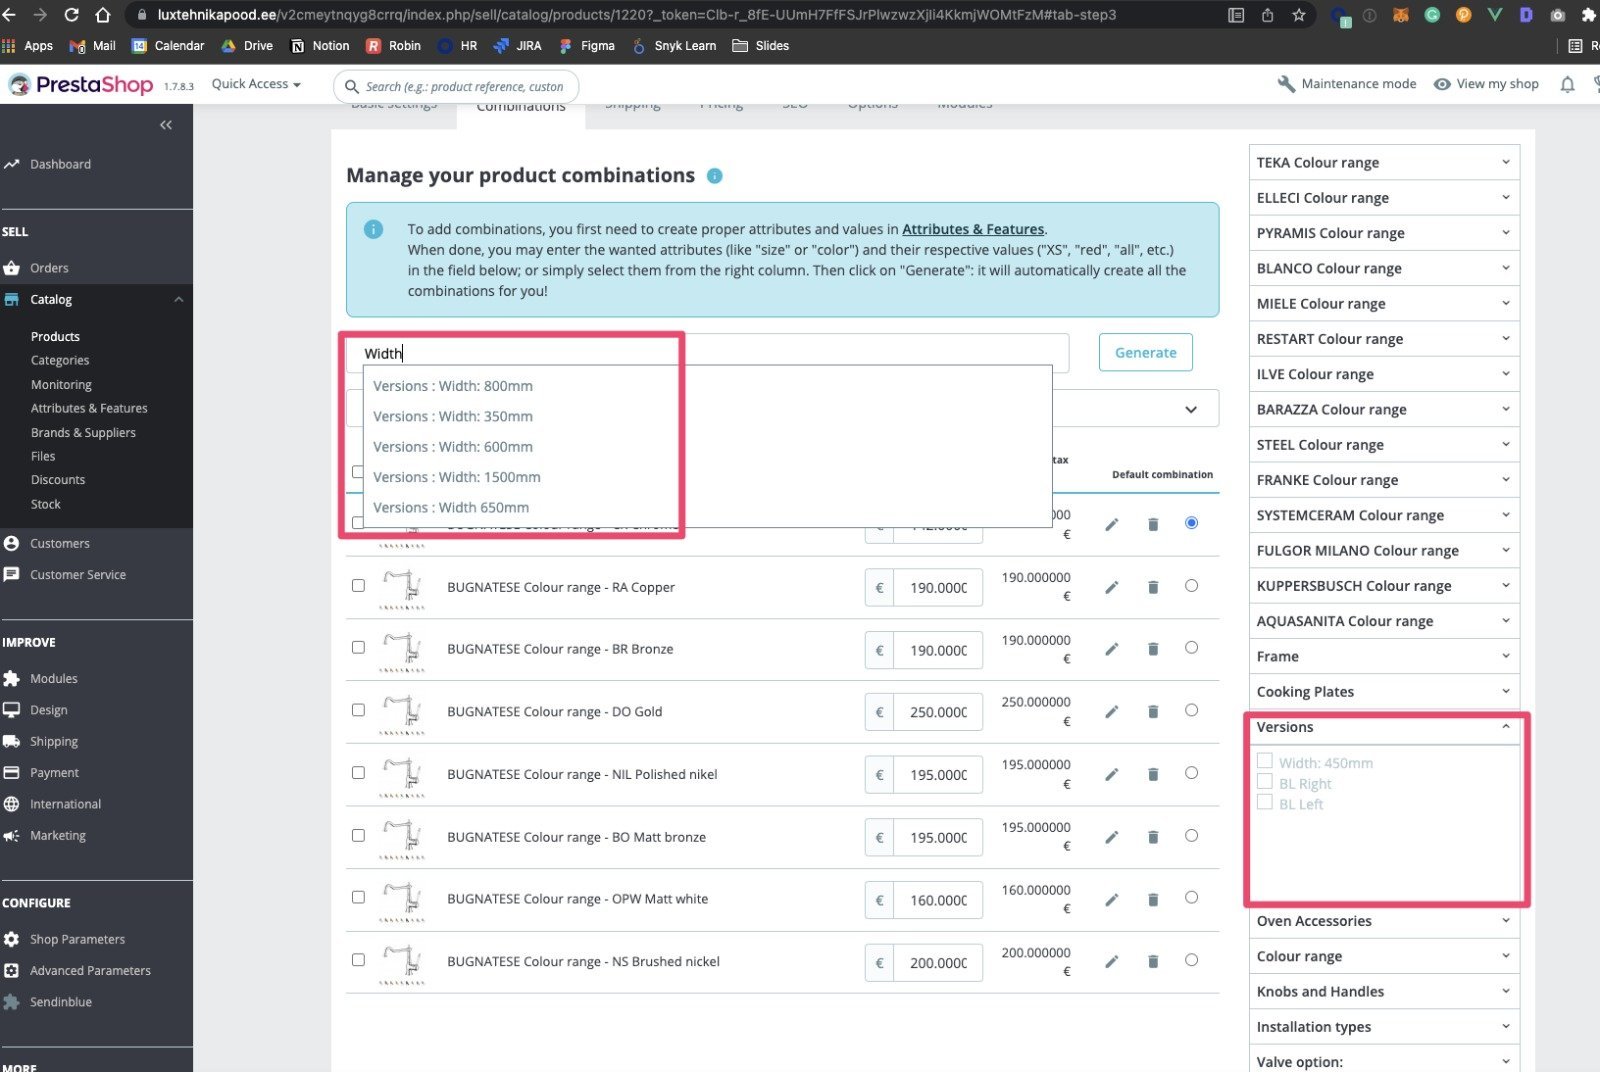Select the NS Brushed nickel row checkbox
1600x1072 pixels.
tap(358, 960)
